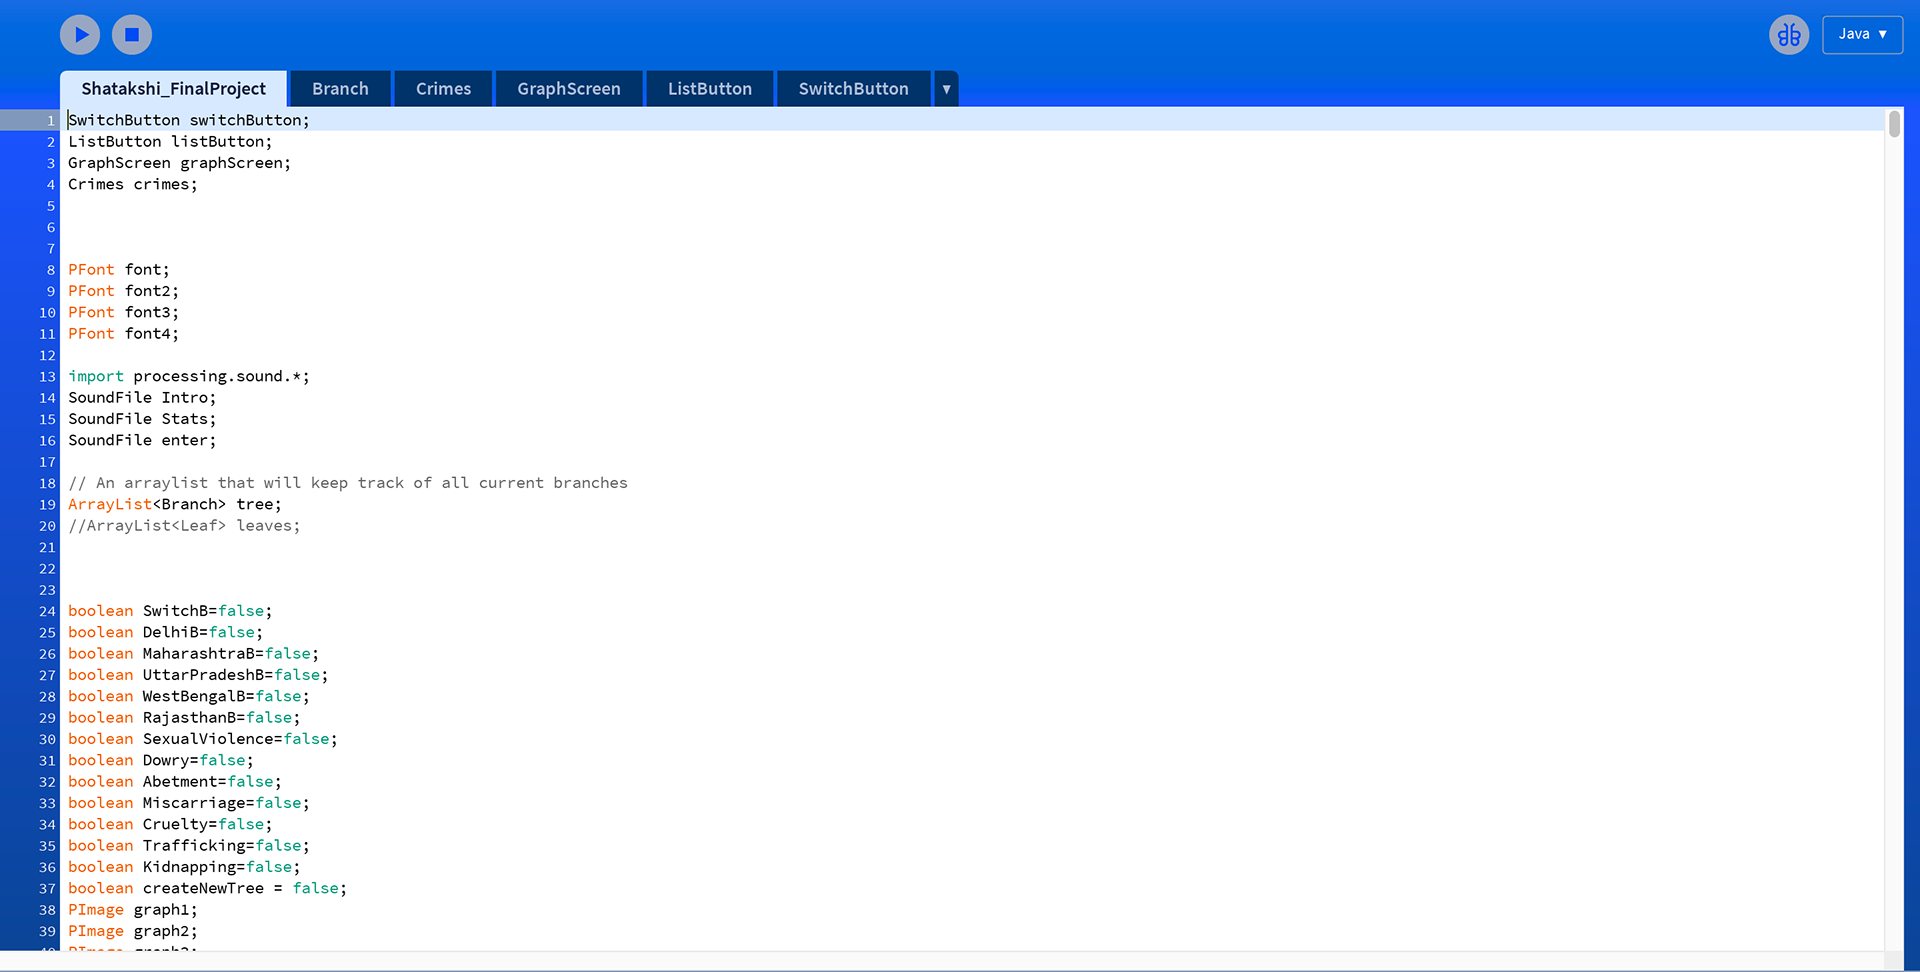
Task: Open the Java mode dropdown
Action: [x=1862, y=35]
